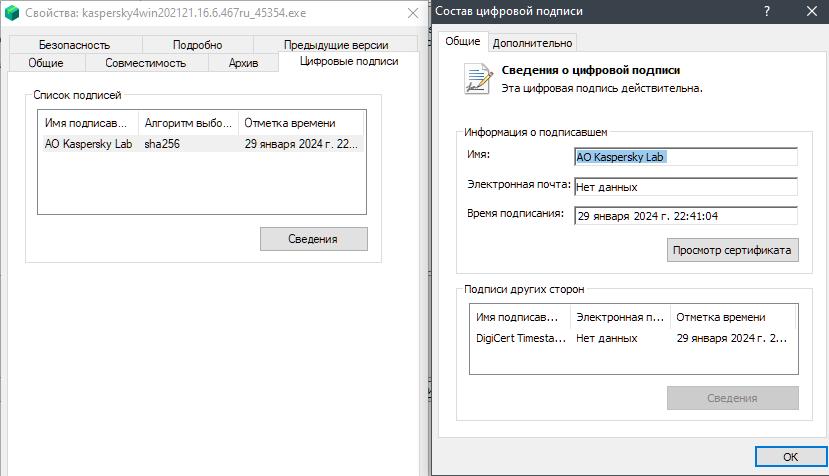The image size is (829, 476).
Task: Click the Kaspersky file icon in title bar
Action: click(x=14, y=12)
